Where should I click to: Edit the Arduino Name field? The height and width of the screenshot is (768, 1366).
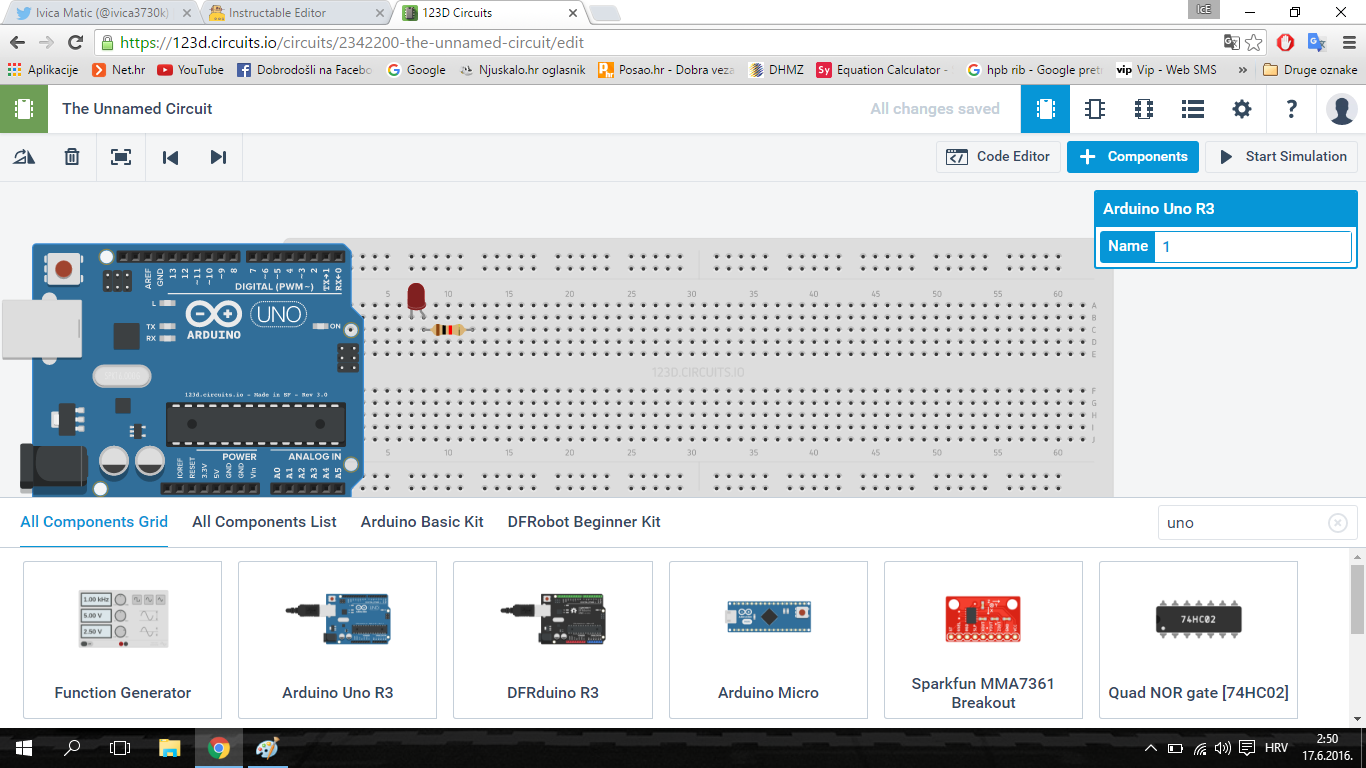point(1252,246)
